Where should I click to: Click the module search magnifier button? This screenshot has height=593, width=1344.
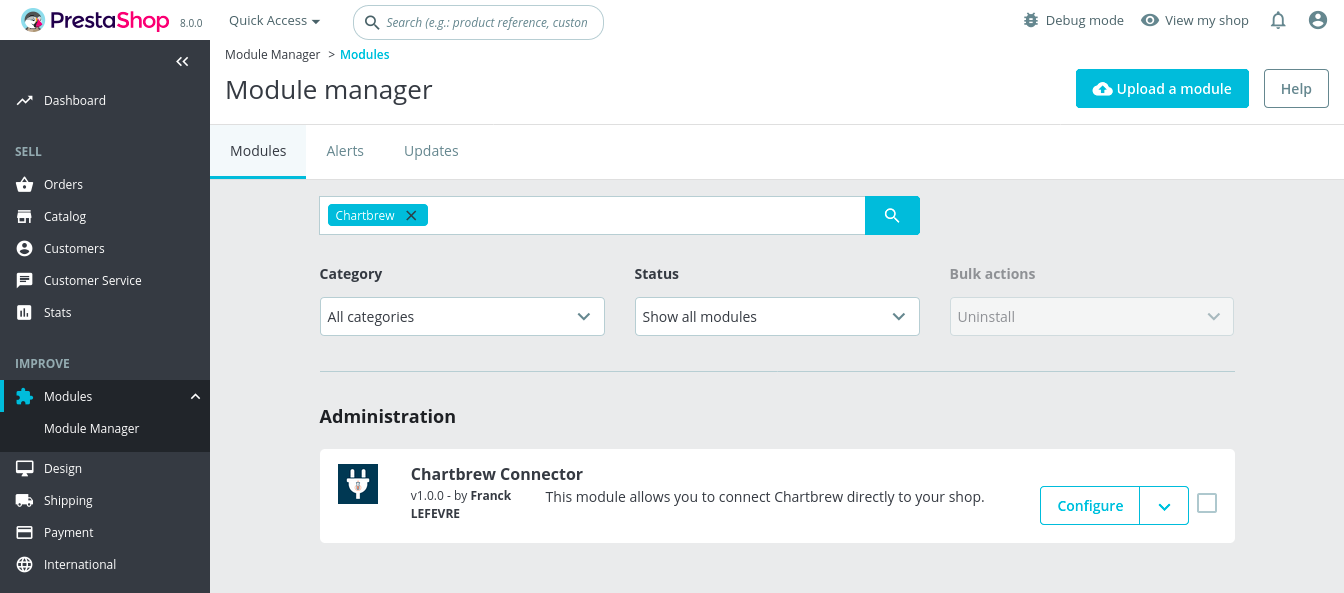pyautogui.click(x=892, y=216)
